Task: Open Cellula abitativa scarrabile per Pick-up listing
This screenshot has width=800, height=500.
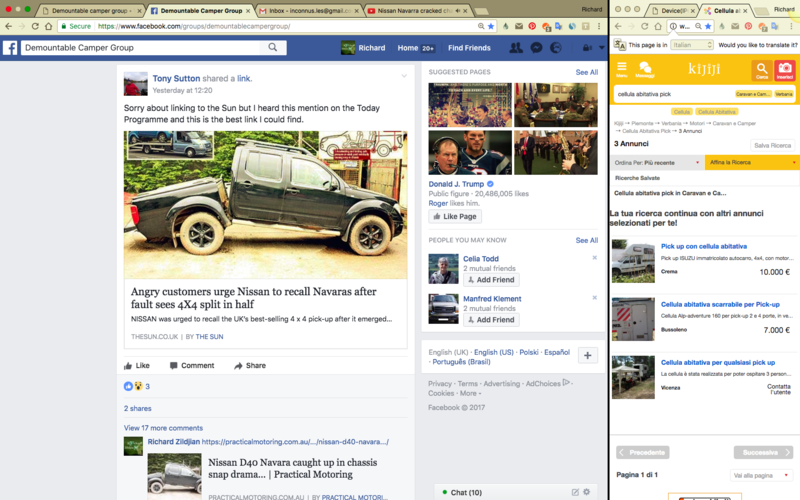Action: click(720, 304)
